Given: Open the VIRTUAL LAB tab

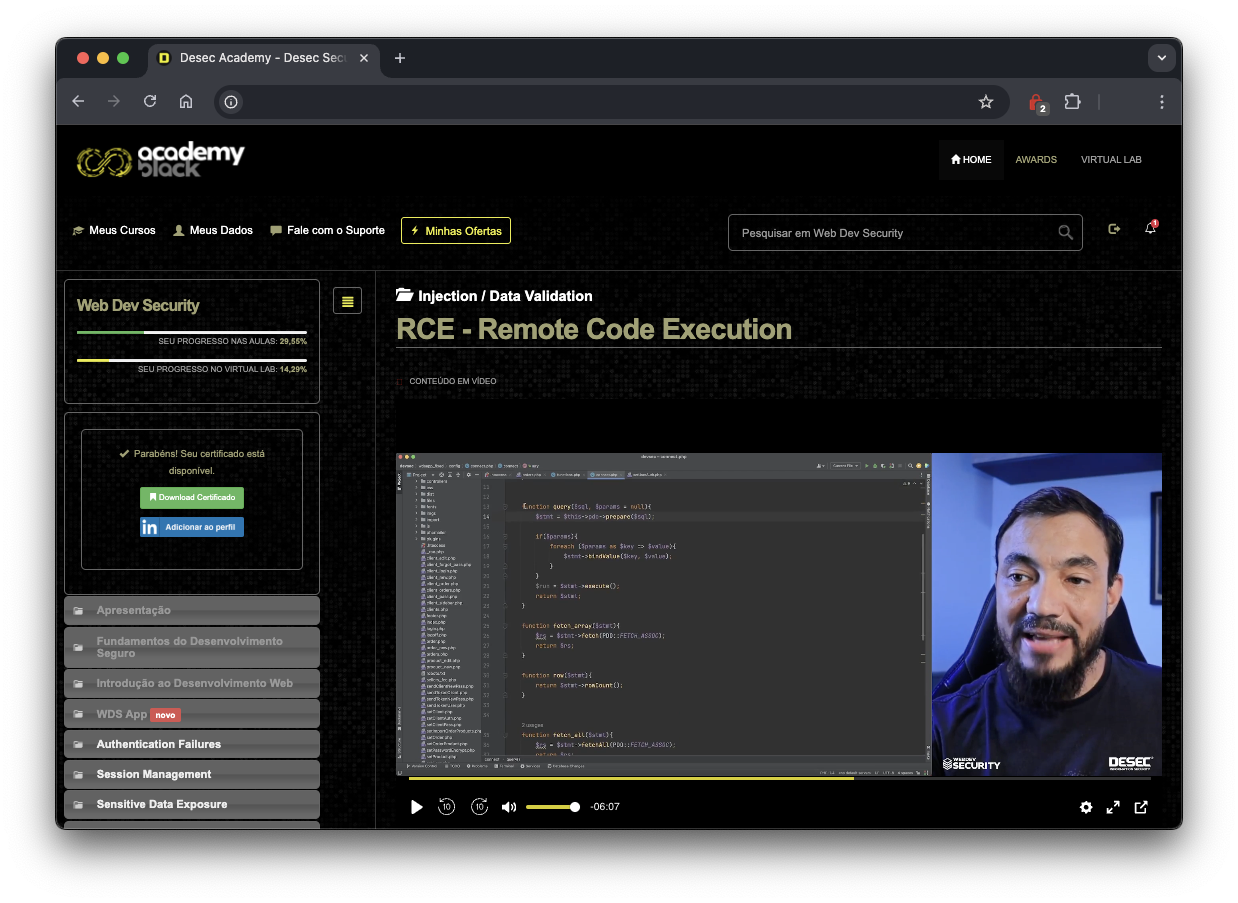Looking at the screenshot, I should (1111, 159).
